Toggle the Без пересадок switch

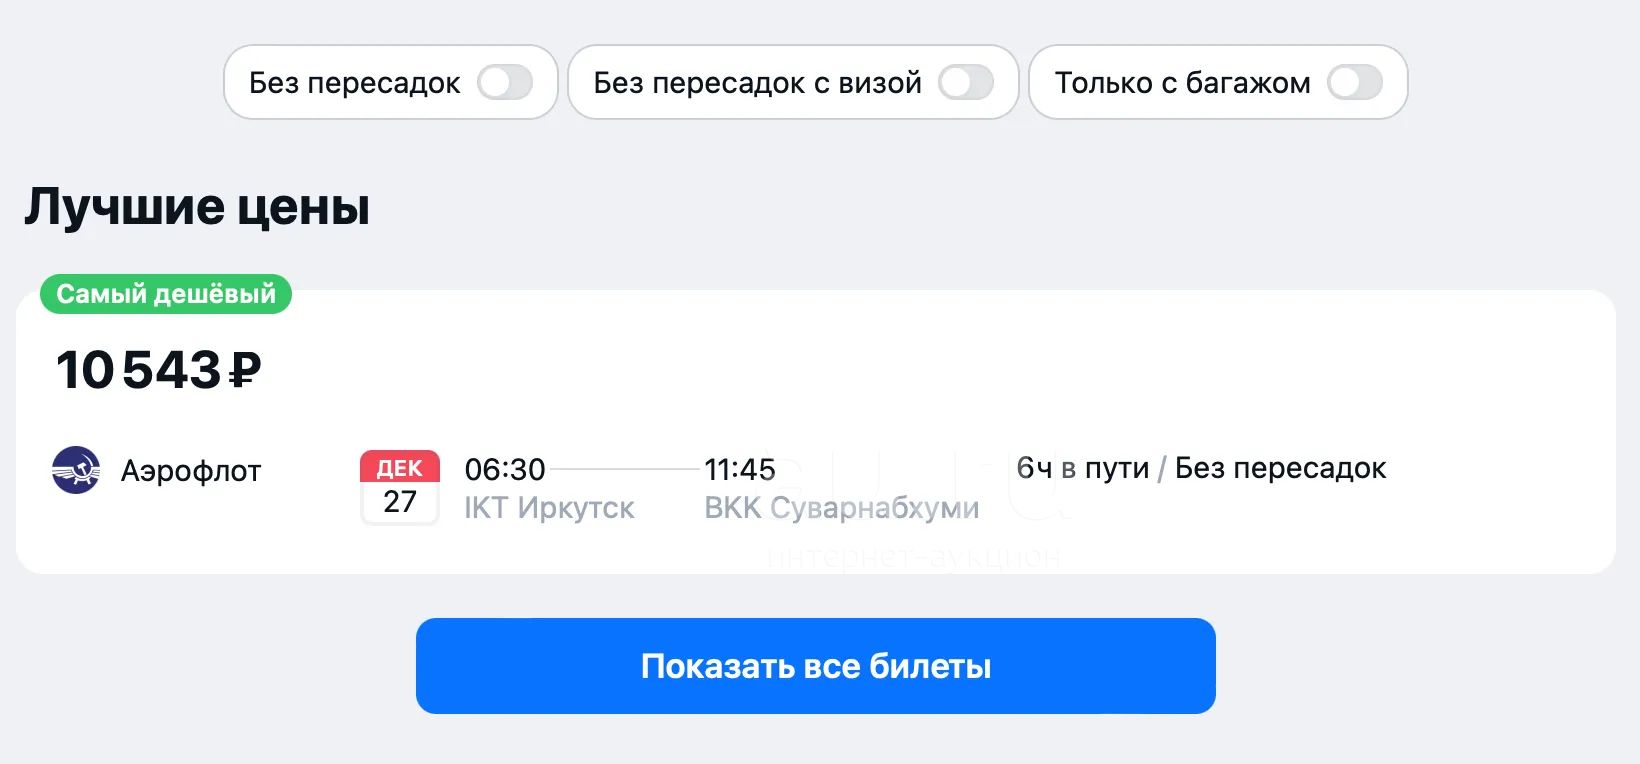pos(505,82)
